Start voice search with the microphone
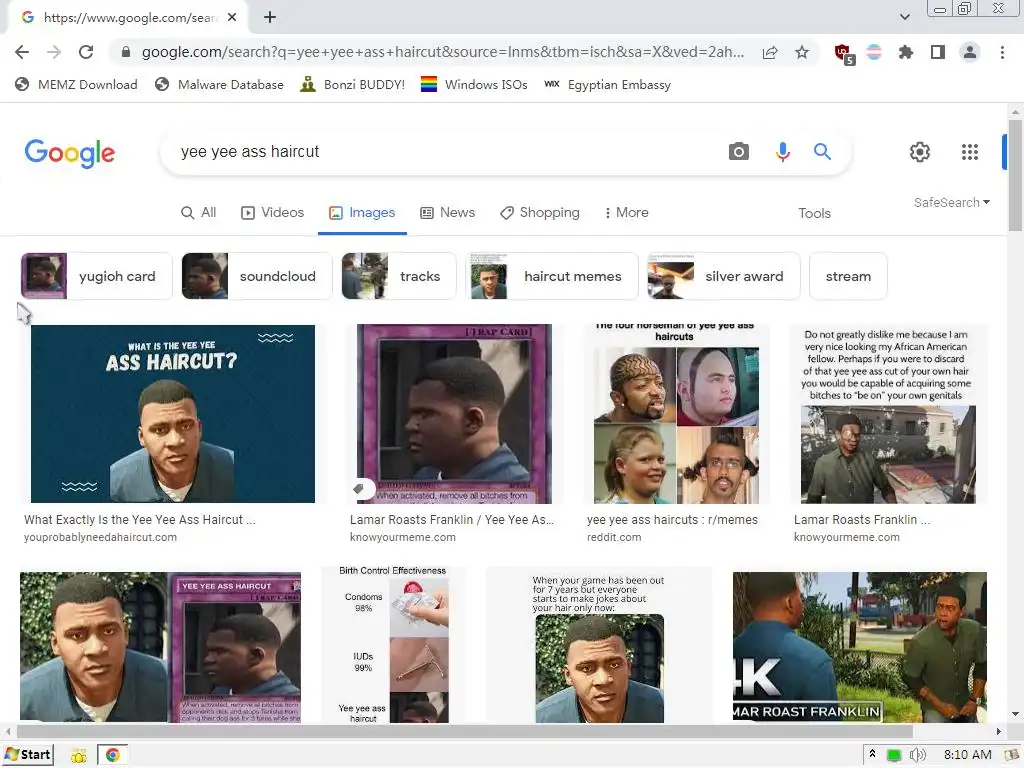This screenshot has width=1024, height=768. coord(782,152)
